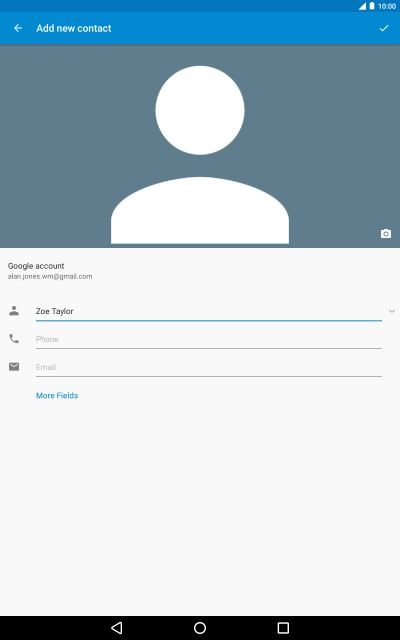Image resolution: width=400 pixels, height=640 pixels.
Task: Tap the back arrow in header
Action: (x=18, y=28)
